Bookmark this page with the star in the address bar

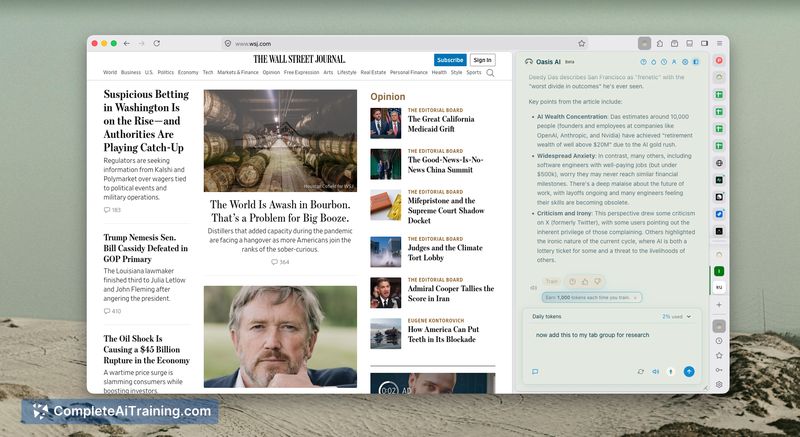click(x=581, y=44)
